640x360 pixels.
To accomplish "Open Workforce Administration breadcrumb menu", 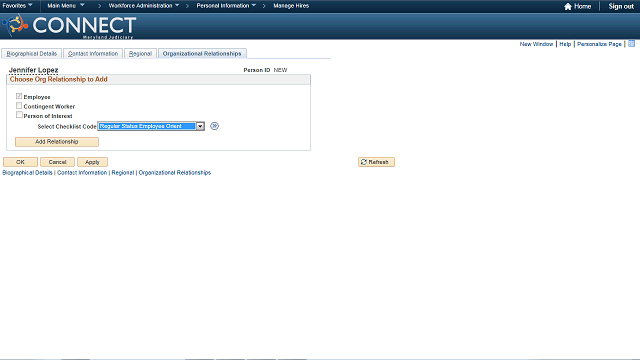I will pos(144,6).
